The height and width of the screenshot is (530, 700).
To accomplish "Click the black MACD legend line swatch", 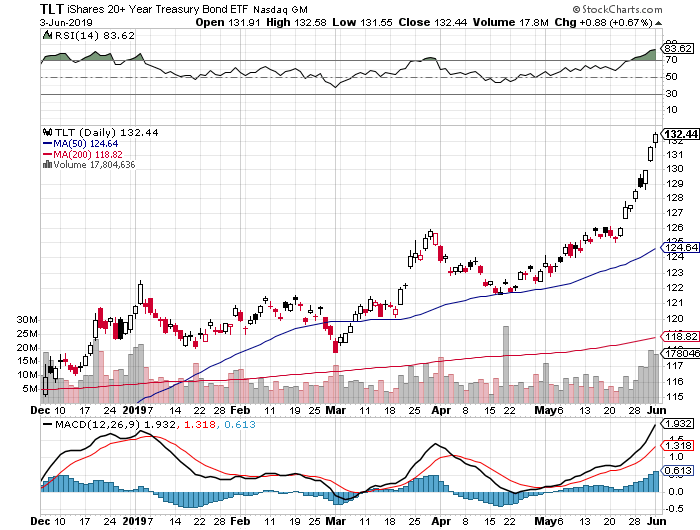I will (x=47, y=424).
